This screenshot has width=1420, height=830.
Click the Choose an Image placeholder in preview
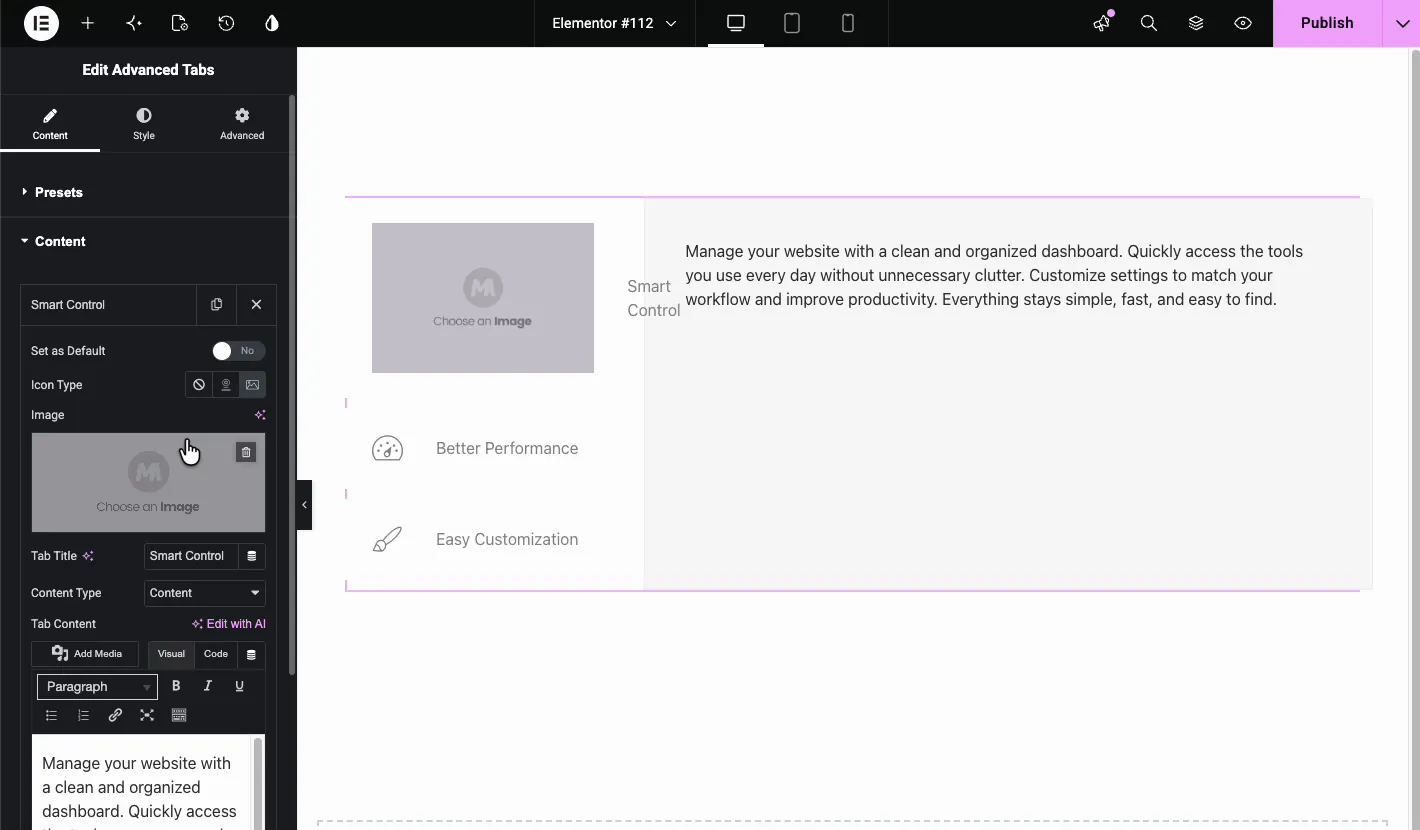coord(483,298)
